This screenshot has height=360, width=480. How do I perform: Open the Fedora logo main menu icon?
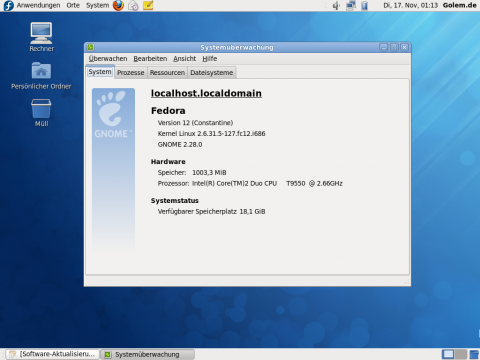8,5
